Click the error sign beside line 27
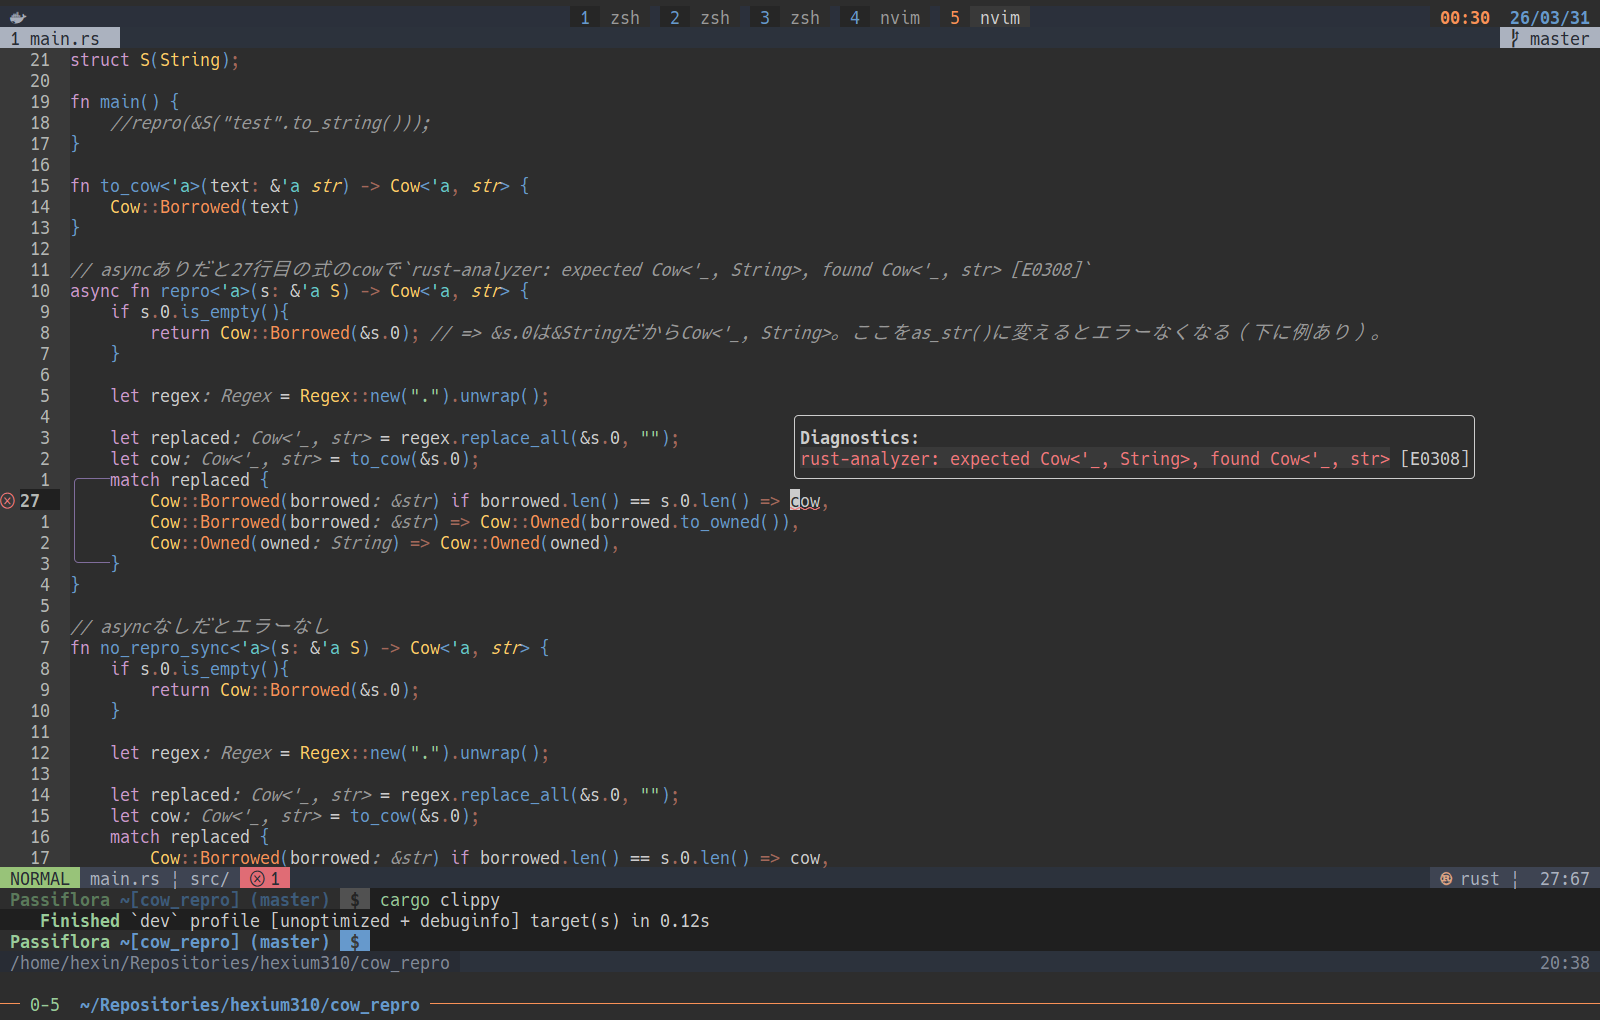1600x1020 pixels. [x=8, y=501]
